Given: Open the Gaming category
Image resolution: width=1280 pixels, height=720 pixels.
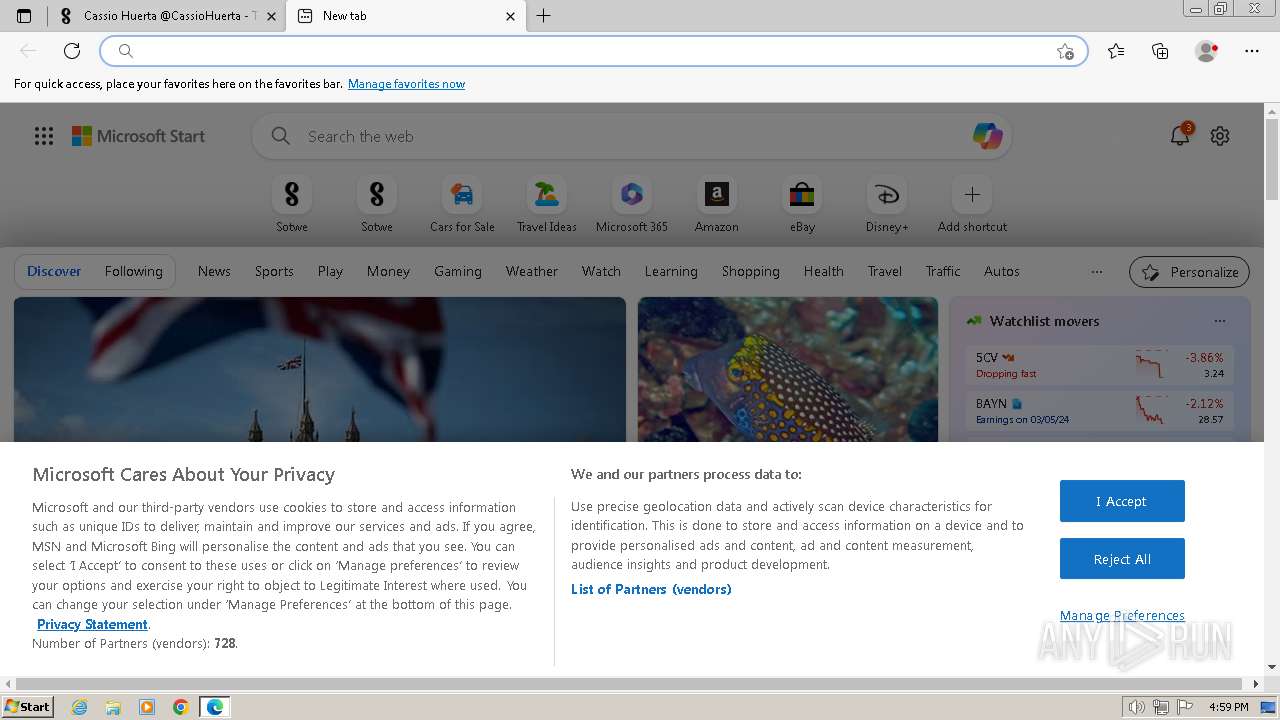Looking at the screenshot, I should tap(458, 271).
